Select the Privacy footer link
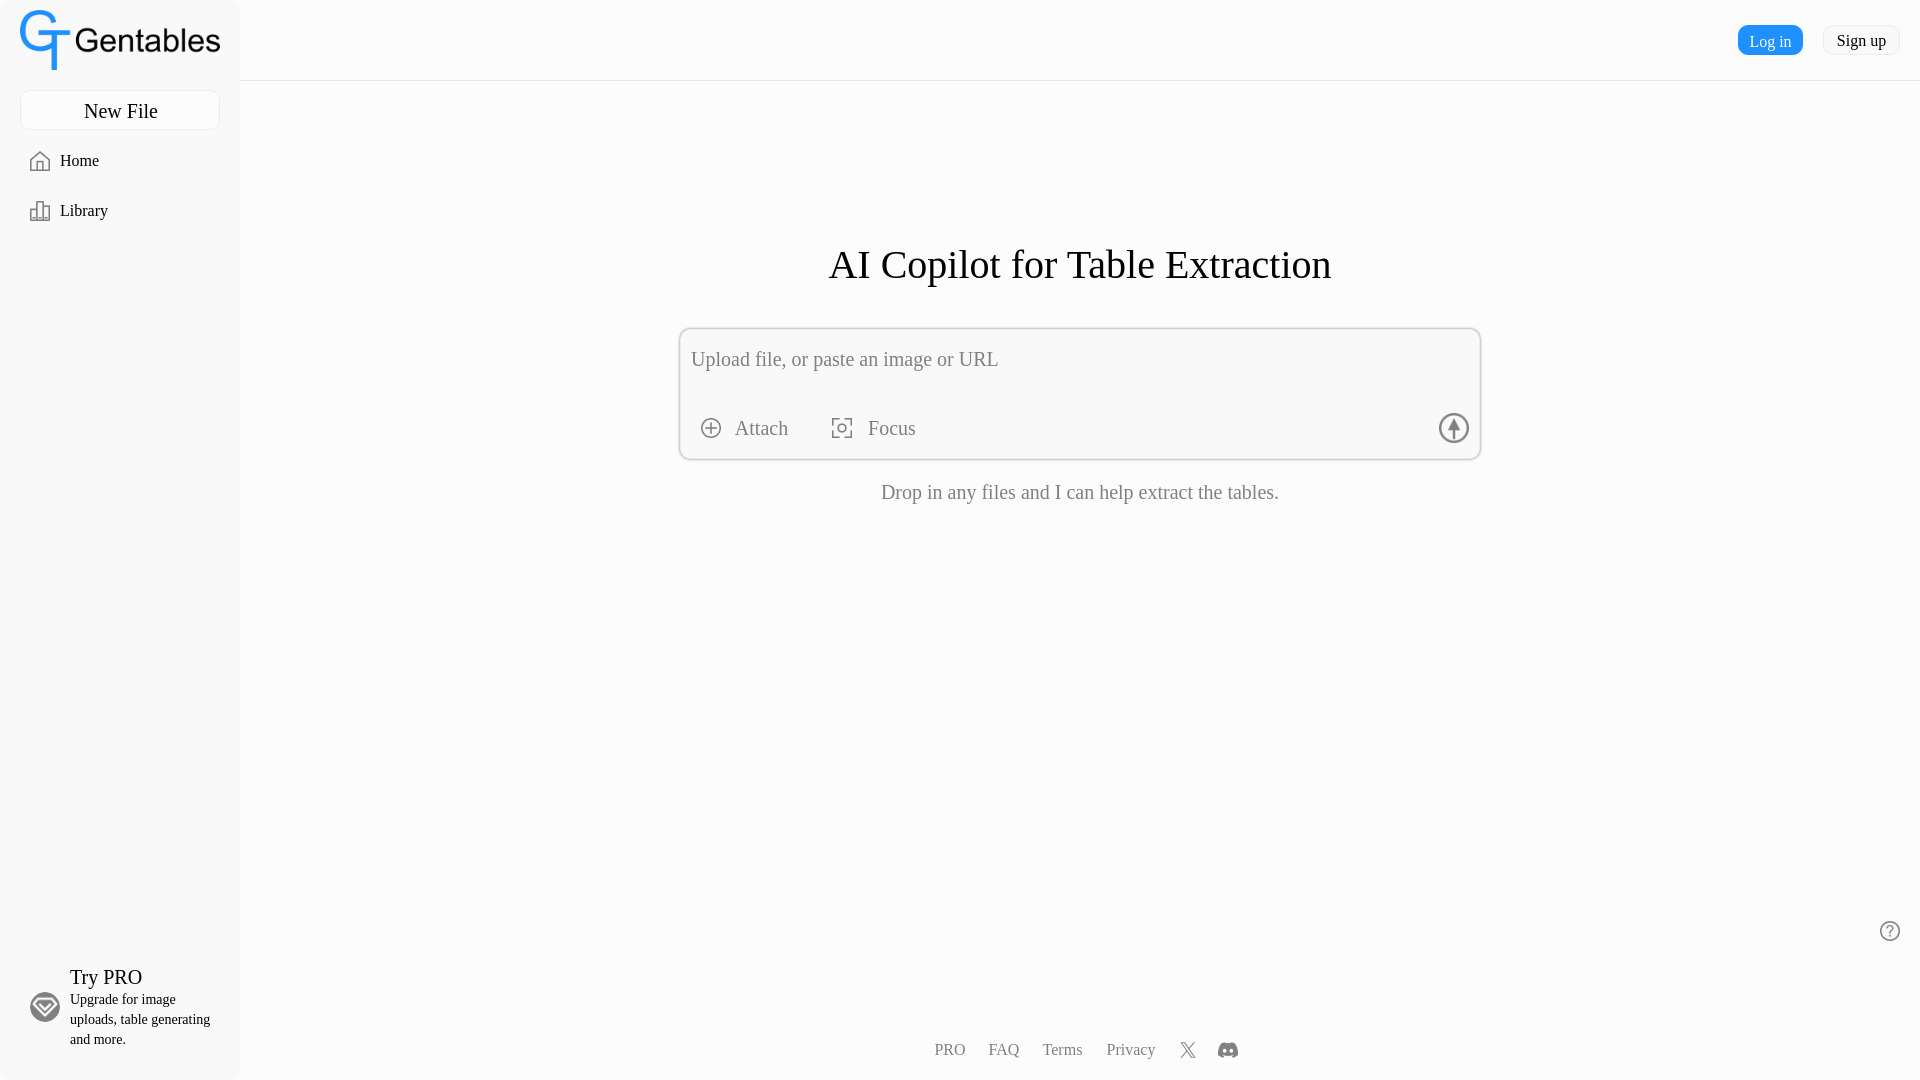The height and width of the screenshot is (1080, 1920). coord(1130,1050)
